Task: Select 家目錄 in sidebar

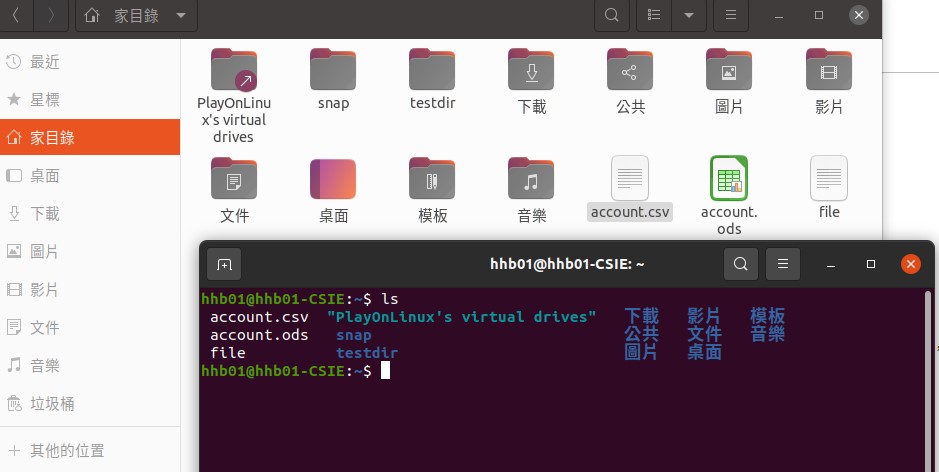Action: coord(90,137)
